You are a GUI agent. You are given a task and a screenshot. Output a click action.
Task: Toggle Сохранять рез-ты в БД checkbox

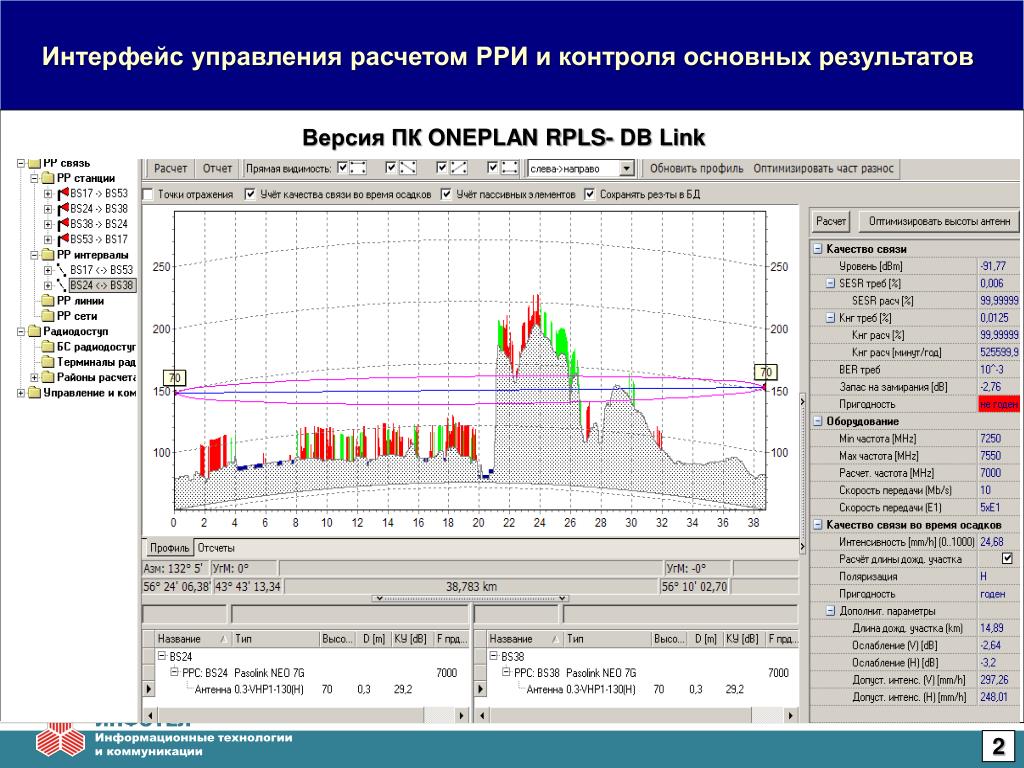pyautogui.click(x=590, y=195)
